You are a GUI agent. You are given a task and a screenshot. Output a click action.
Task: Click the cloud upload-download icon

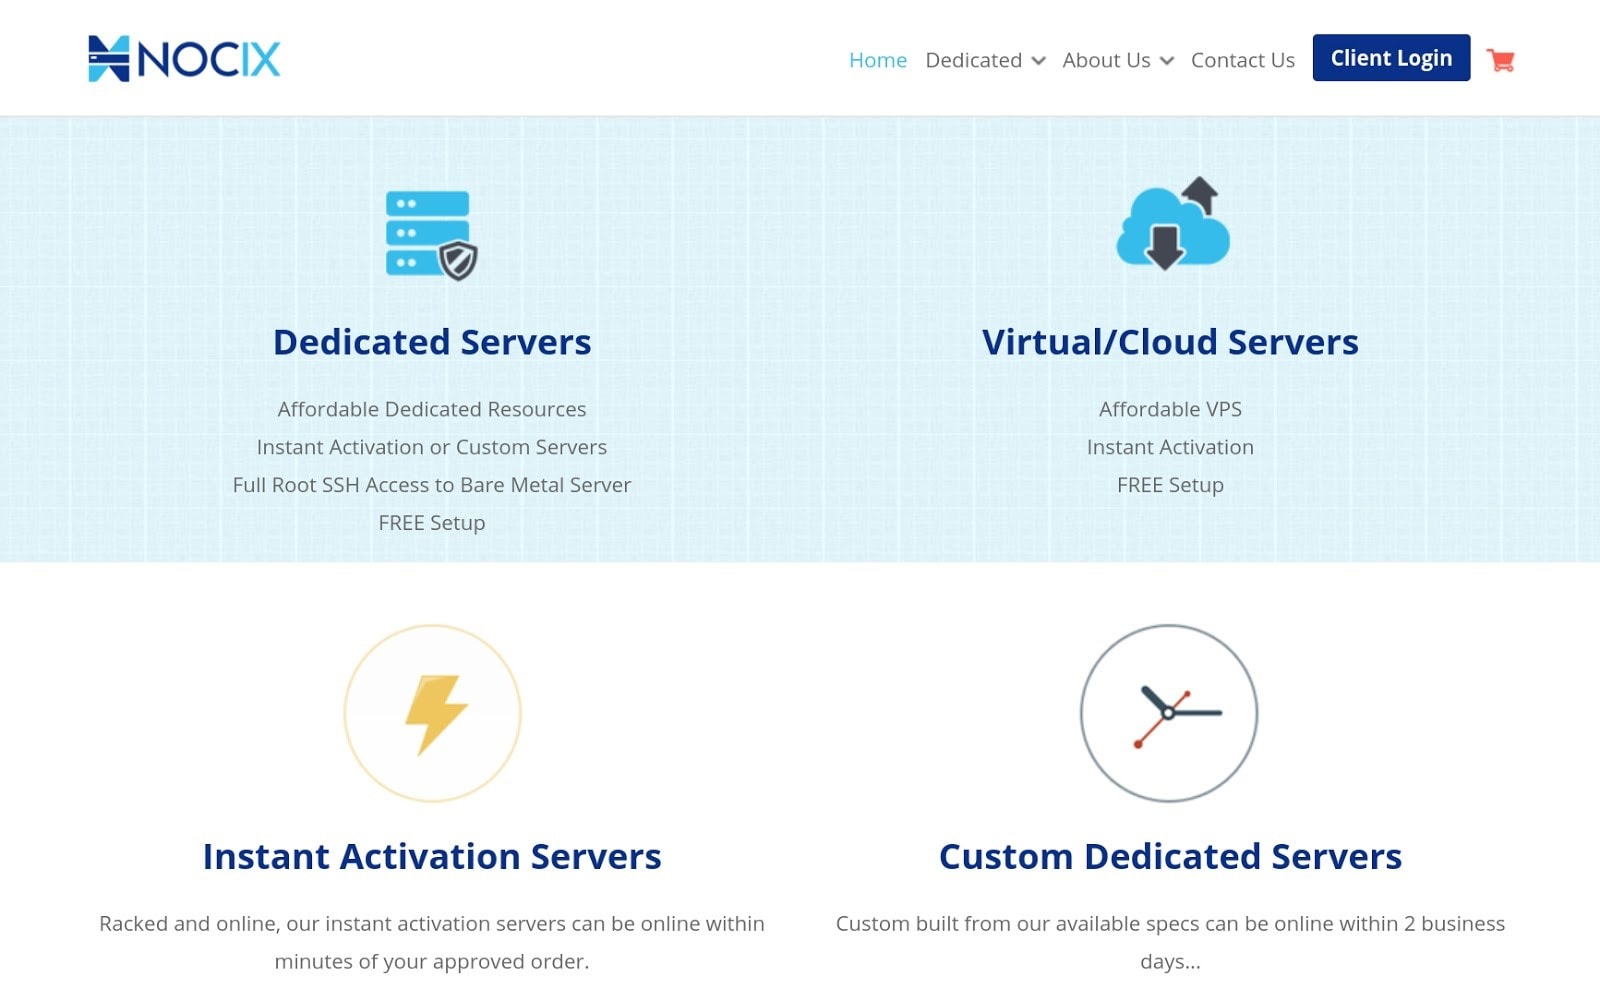click(1173, 224)
